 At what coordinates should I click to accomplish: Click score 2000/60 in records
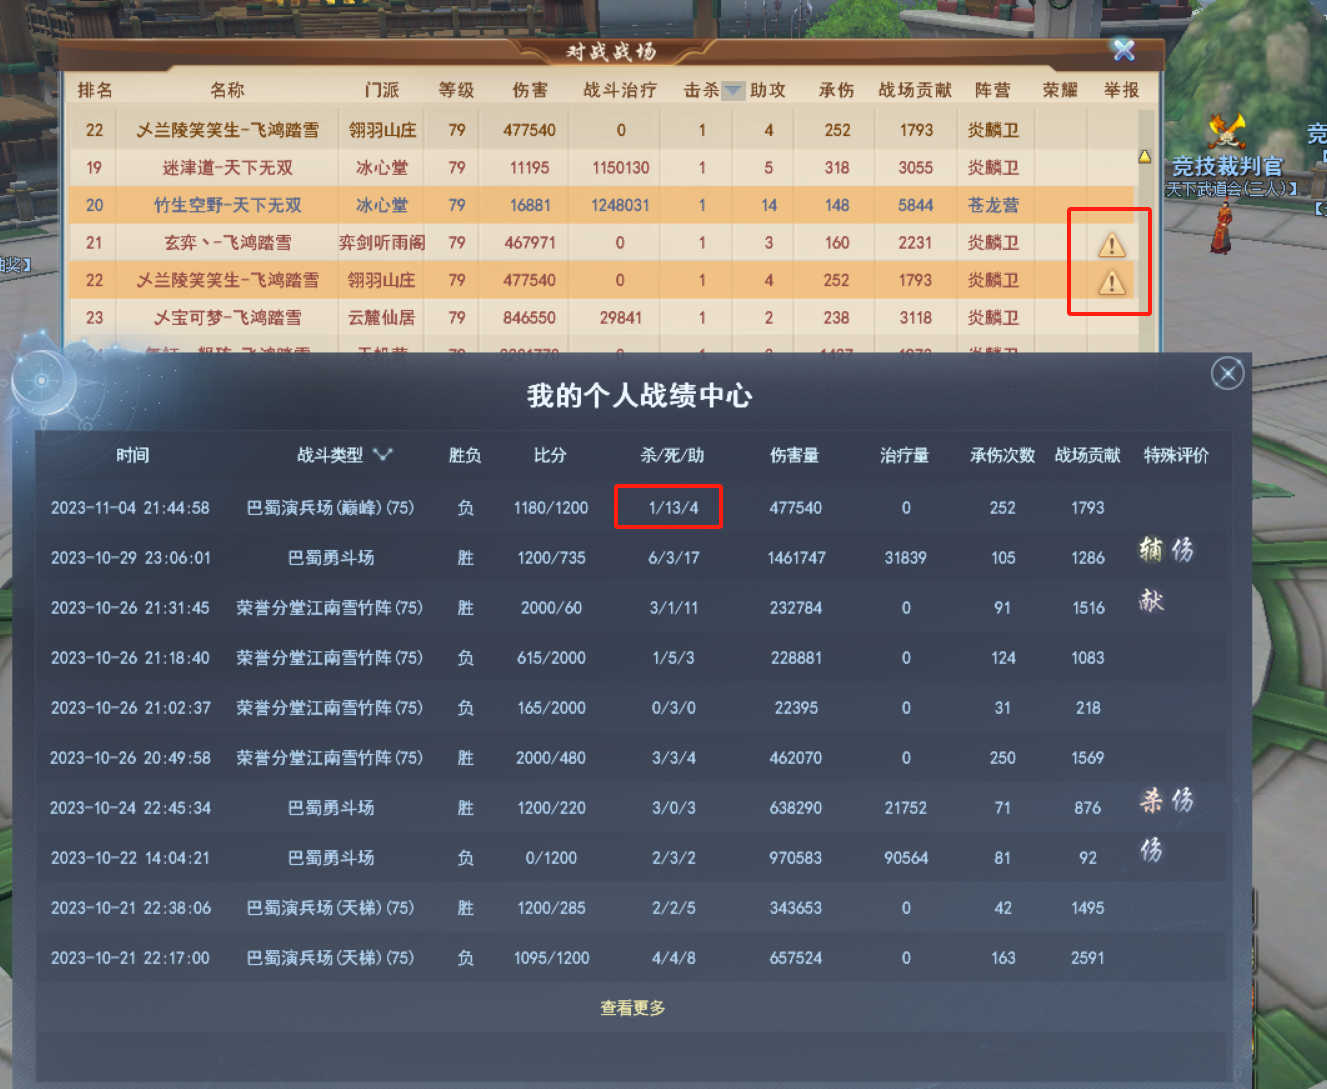(551, 608)
